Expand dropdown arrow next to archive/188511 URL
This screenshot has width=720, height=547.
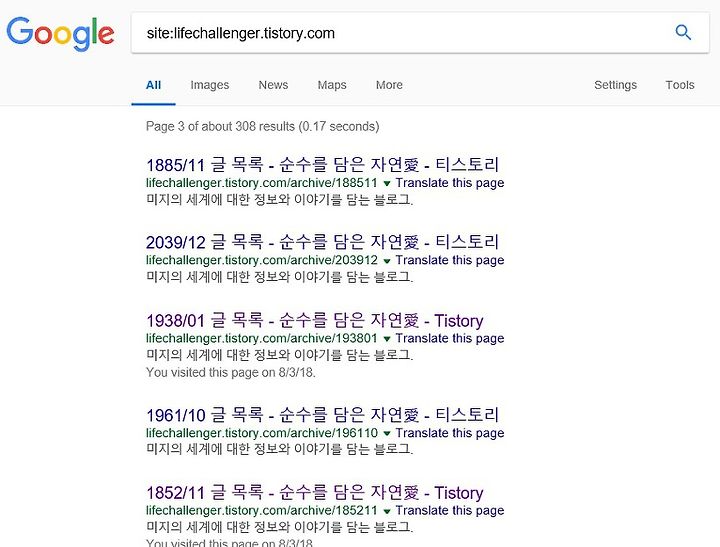387,183
